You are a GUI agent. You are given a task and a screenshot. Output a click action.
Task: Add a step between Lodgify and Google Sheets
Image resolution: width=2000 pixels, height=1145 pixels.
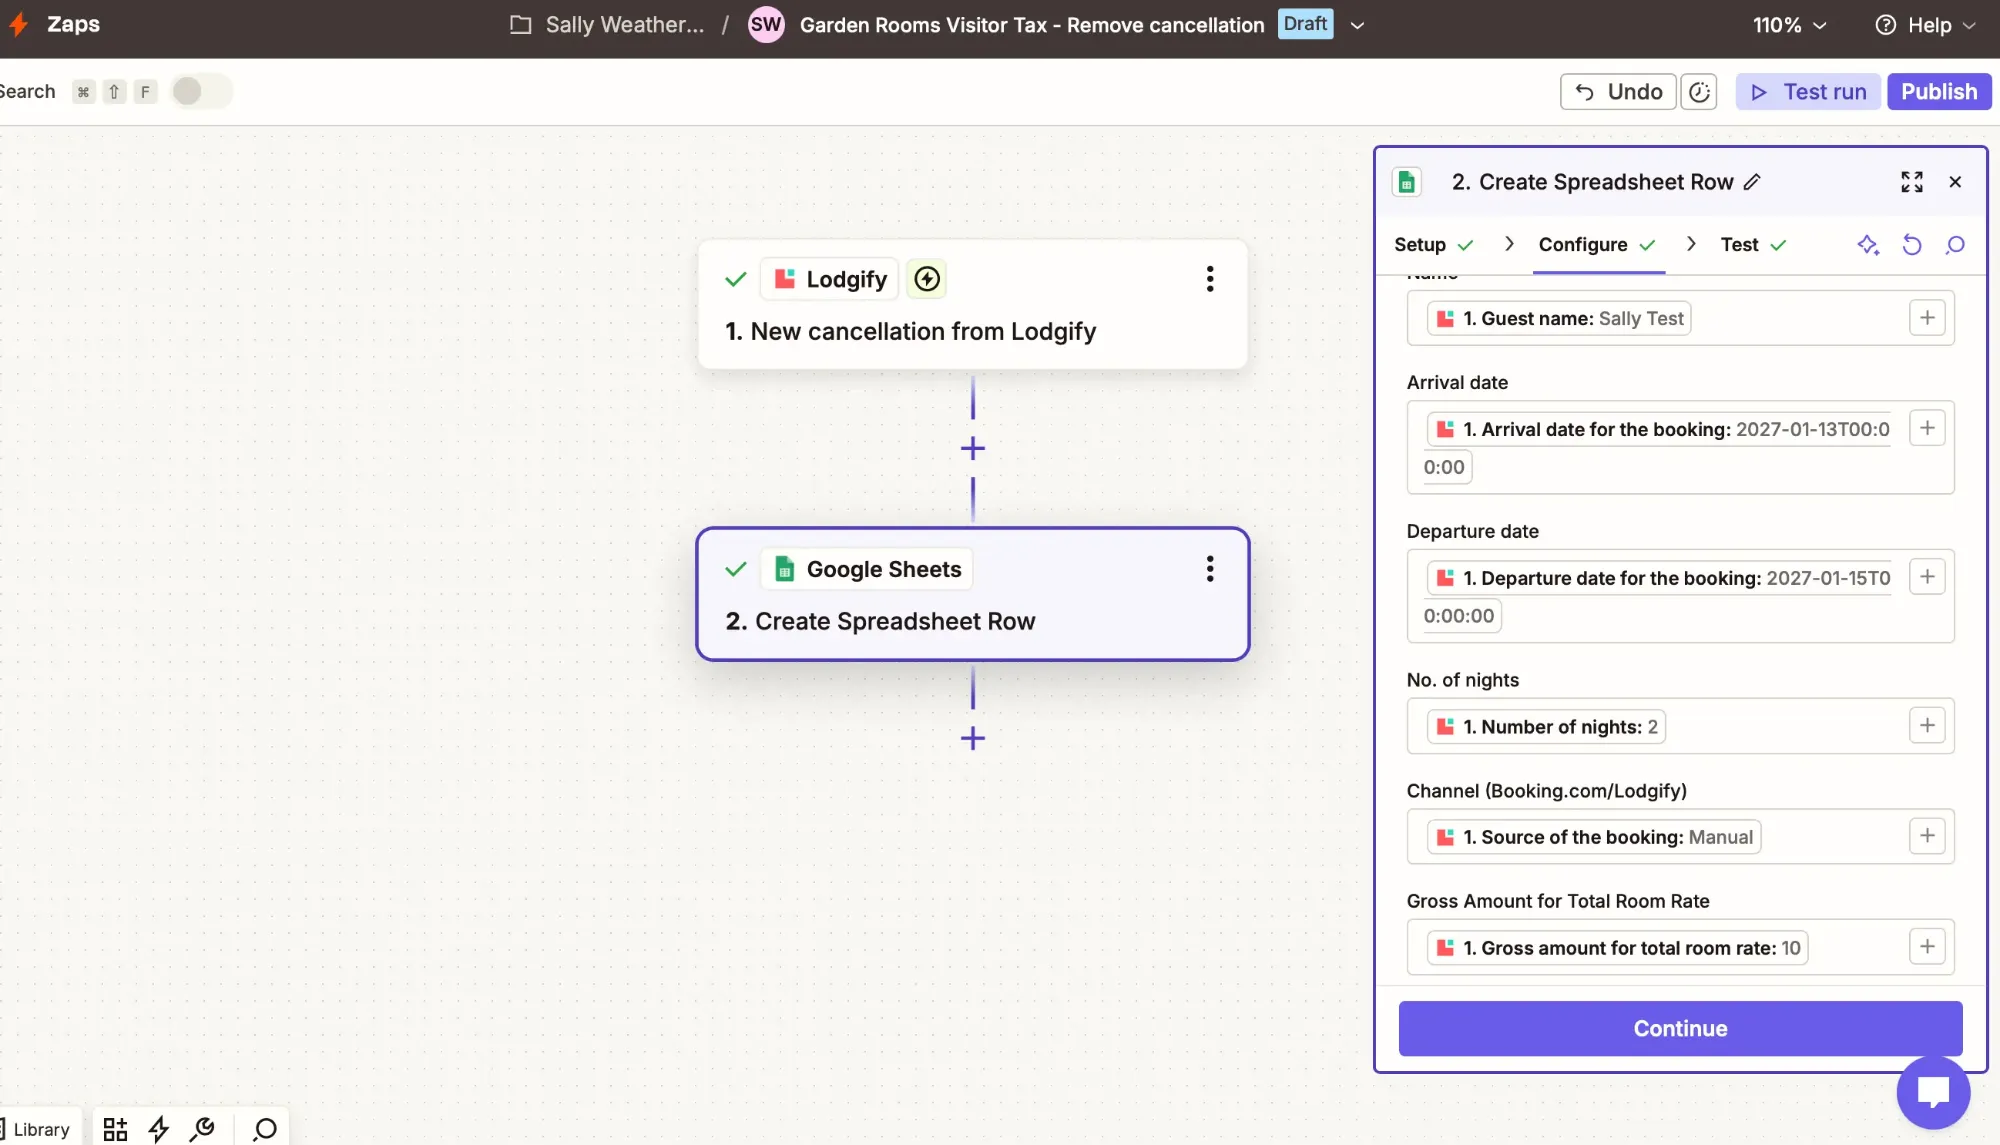click(x=973, y=448)
